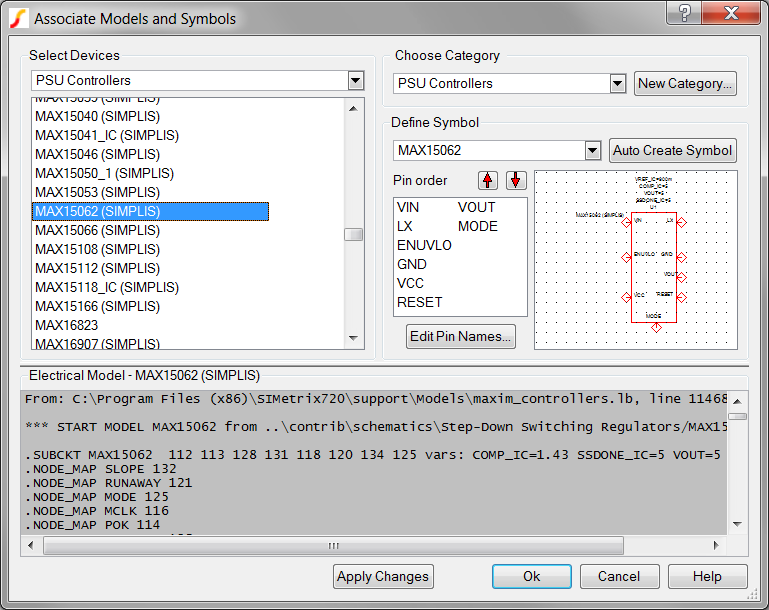Open the Select Devices PSU Controllers dropdown

click(356, 80)
